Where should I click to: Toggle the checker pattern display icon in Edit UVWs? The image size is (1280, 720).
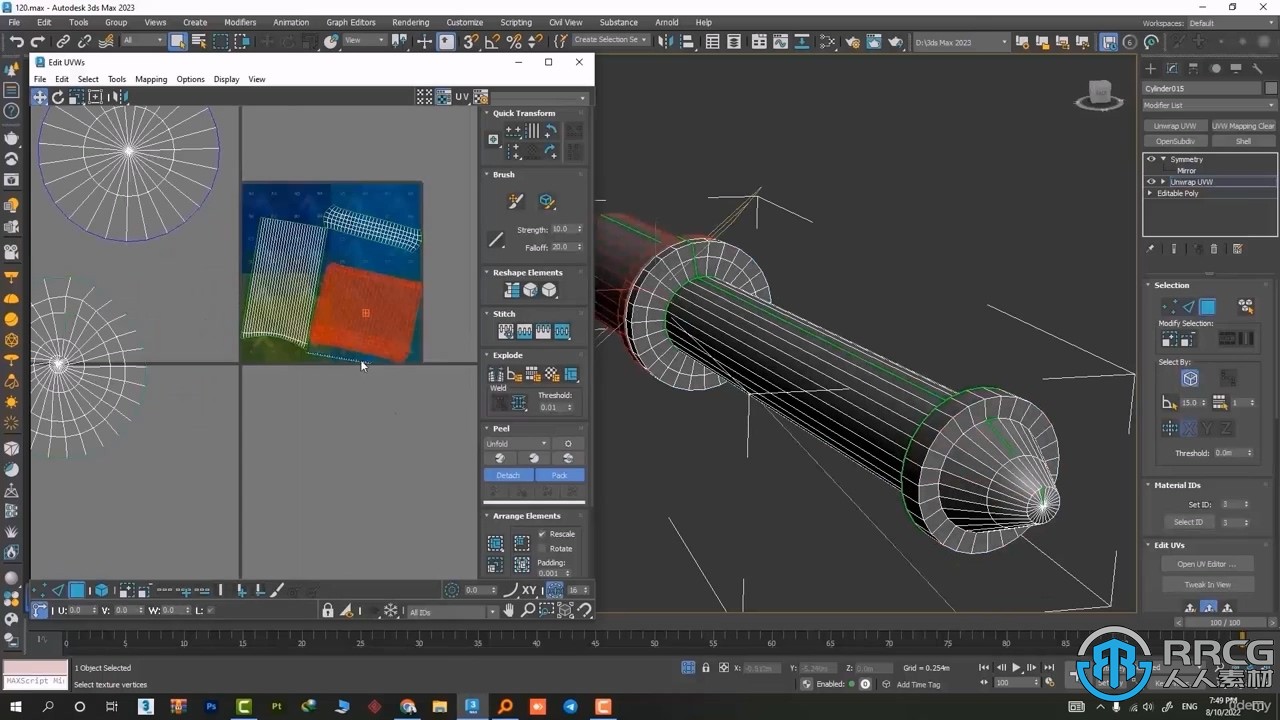tap(425, 97)
